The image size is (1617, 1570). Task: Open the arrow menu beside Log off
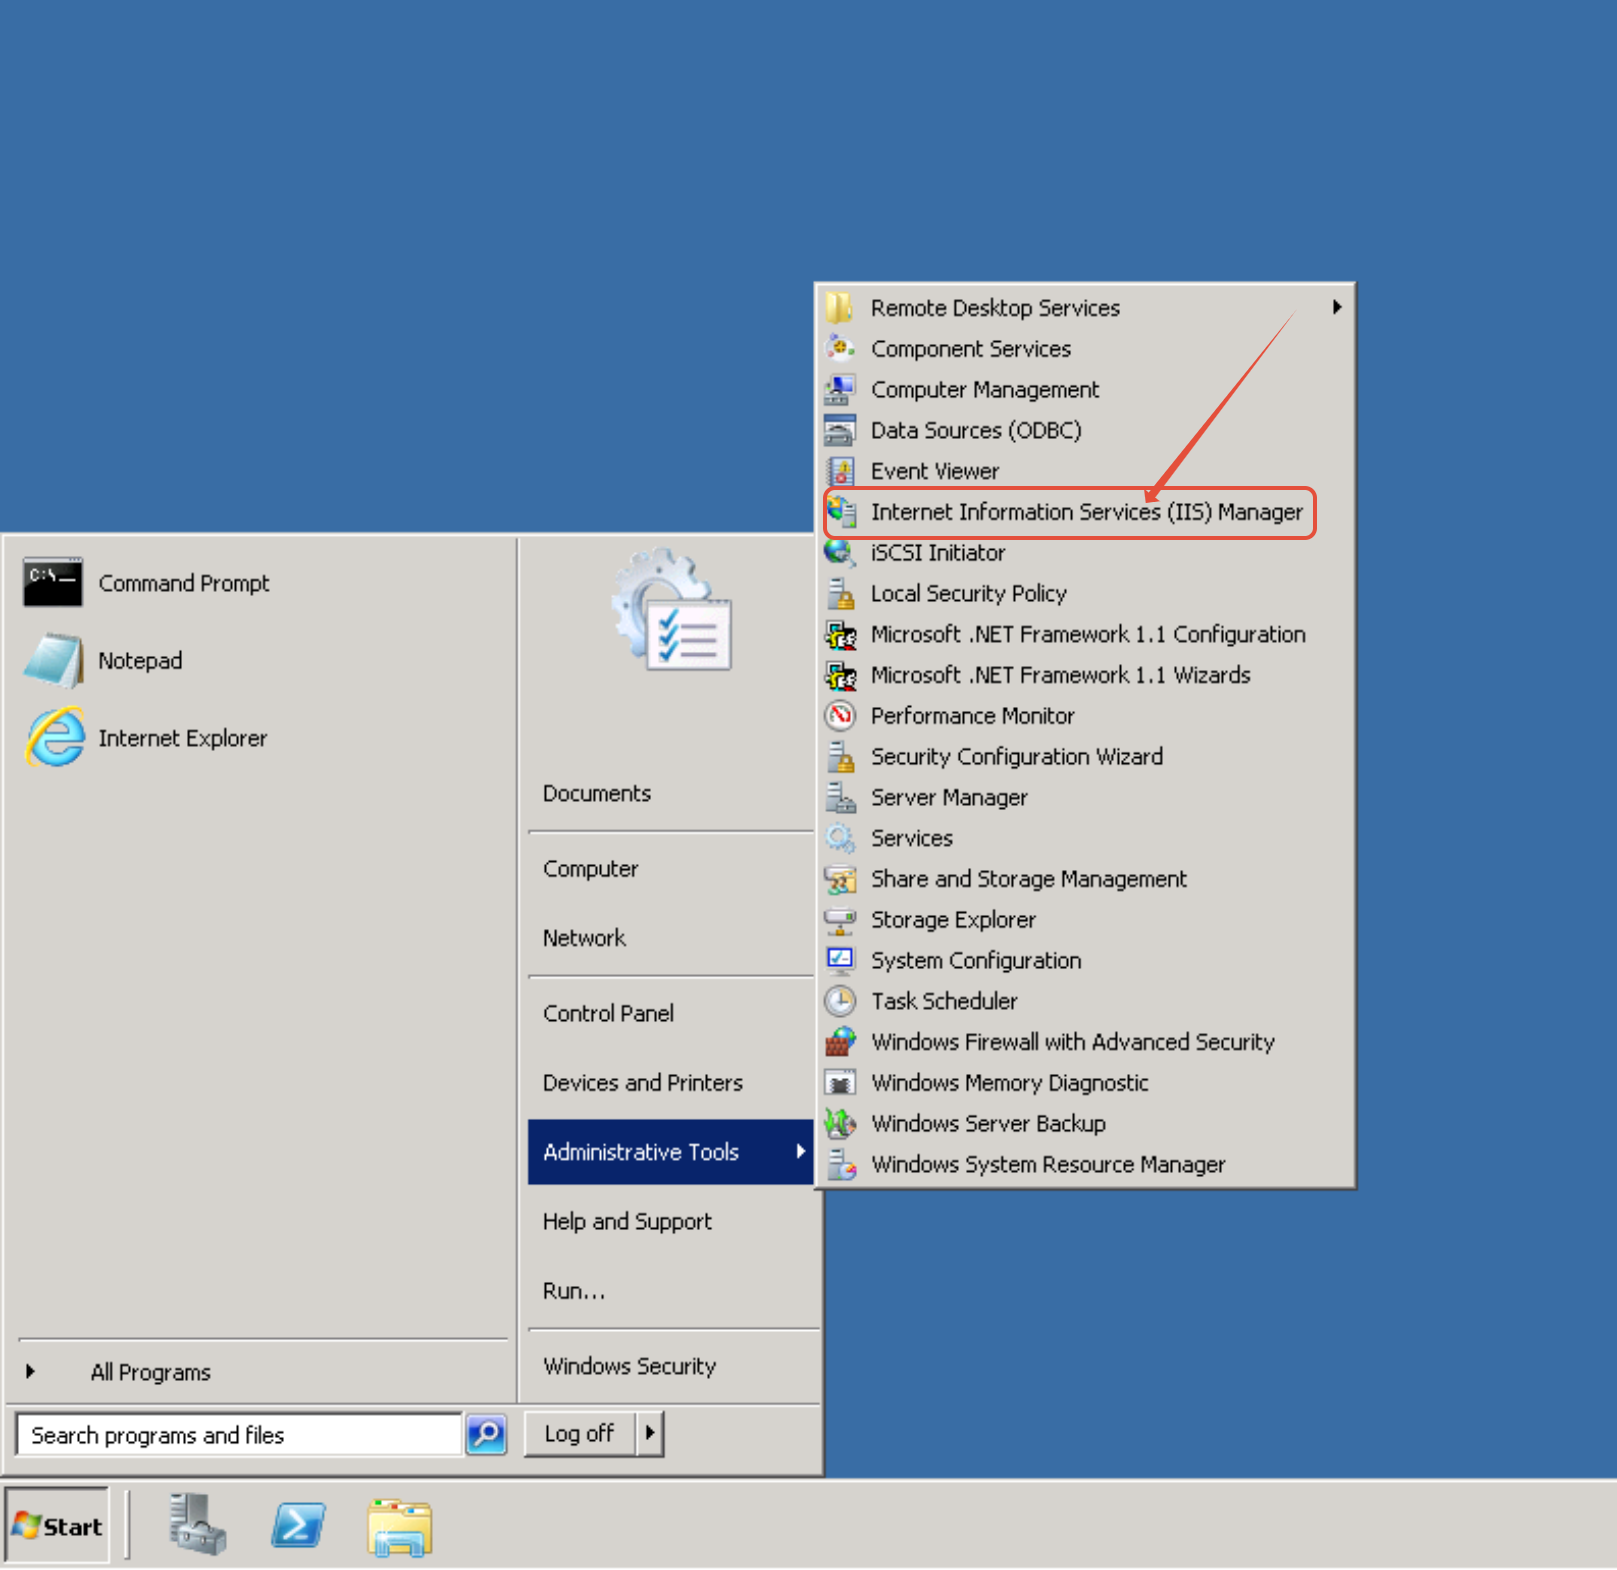pos(650,1434)
